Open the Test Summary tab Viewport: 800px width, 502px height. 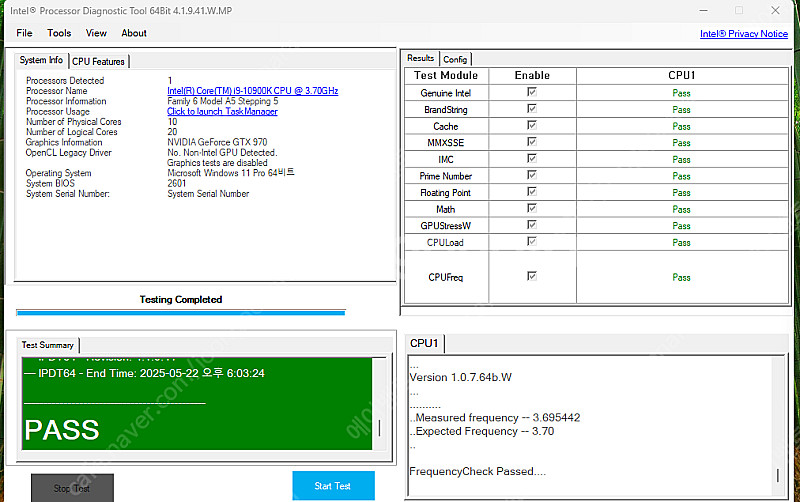point(47,345)
